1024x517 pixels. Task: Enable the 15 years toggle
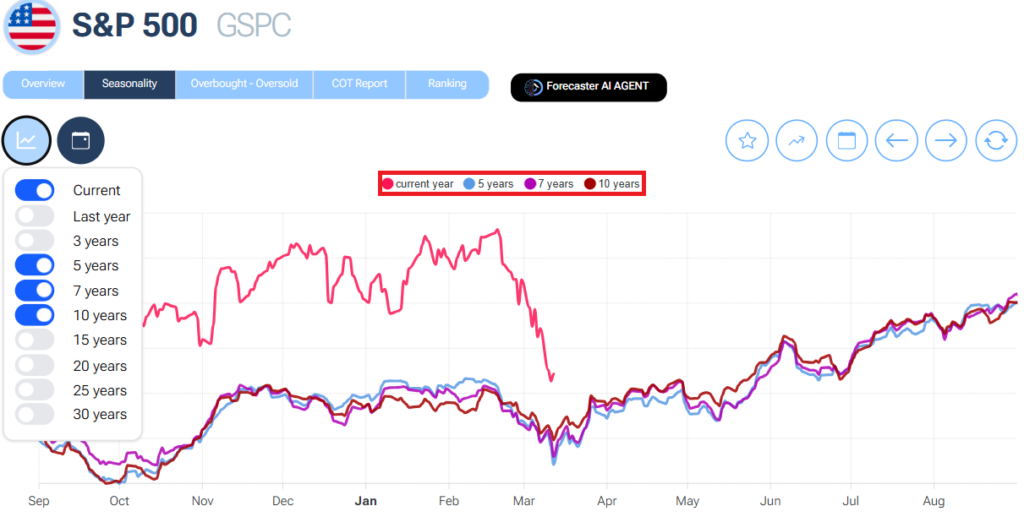point(35,340)
